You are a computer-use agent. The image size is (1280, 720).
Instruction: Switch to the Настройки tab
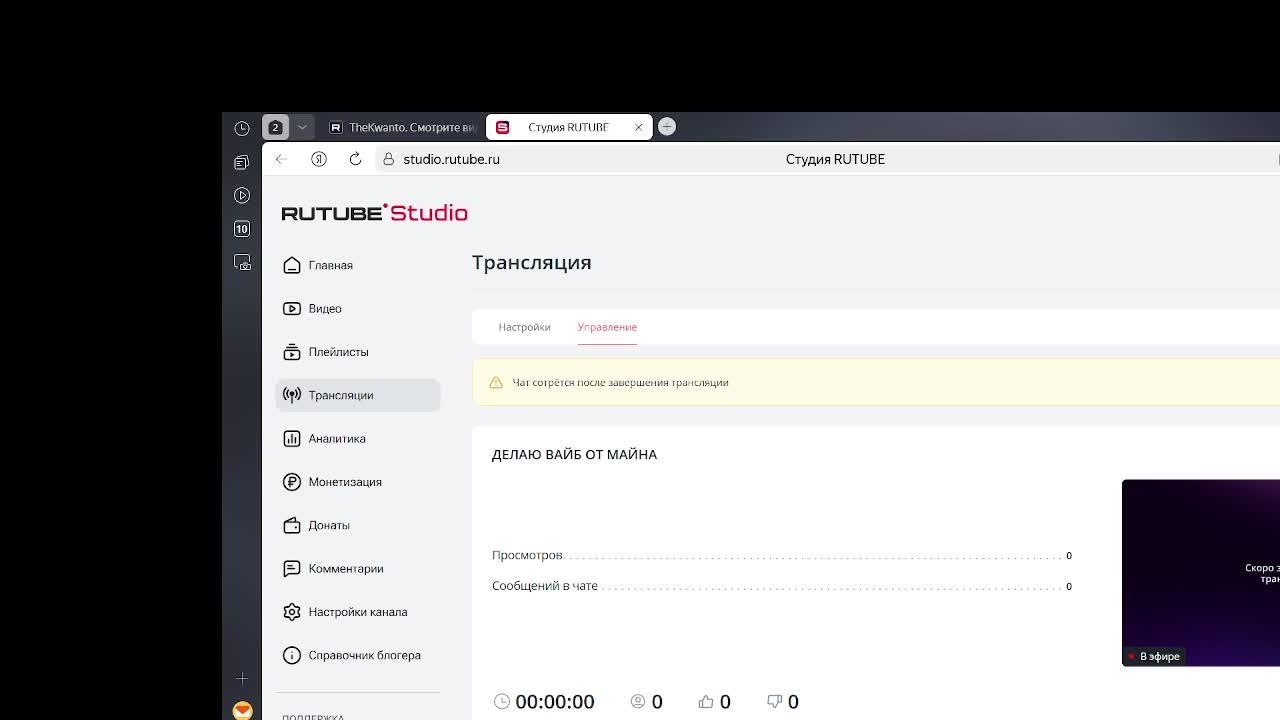(x=524, y=327)
